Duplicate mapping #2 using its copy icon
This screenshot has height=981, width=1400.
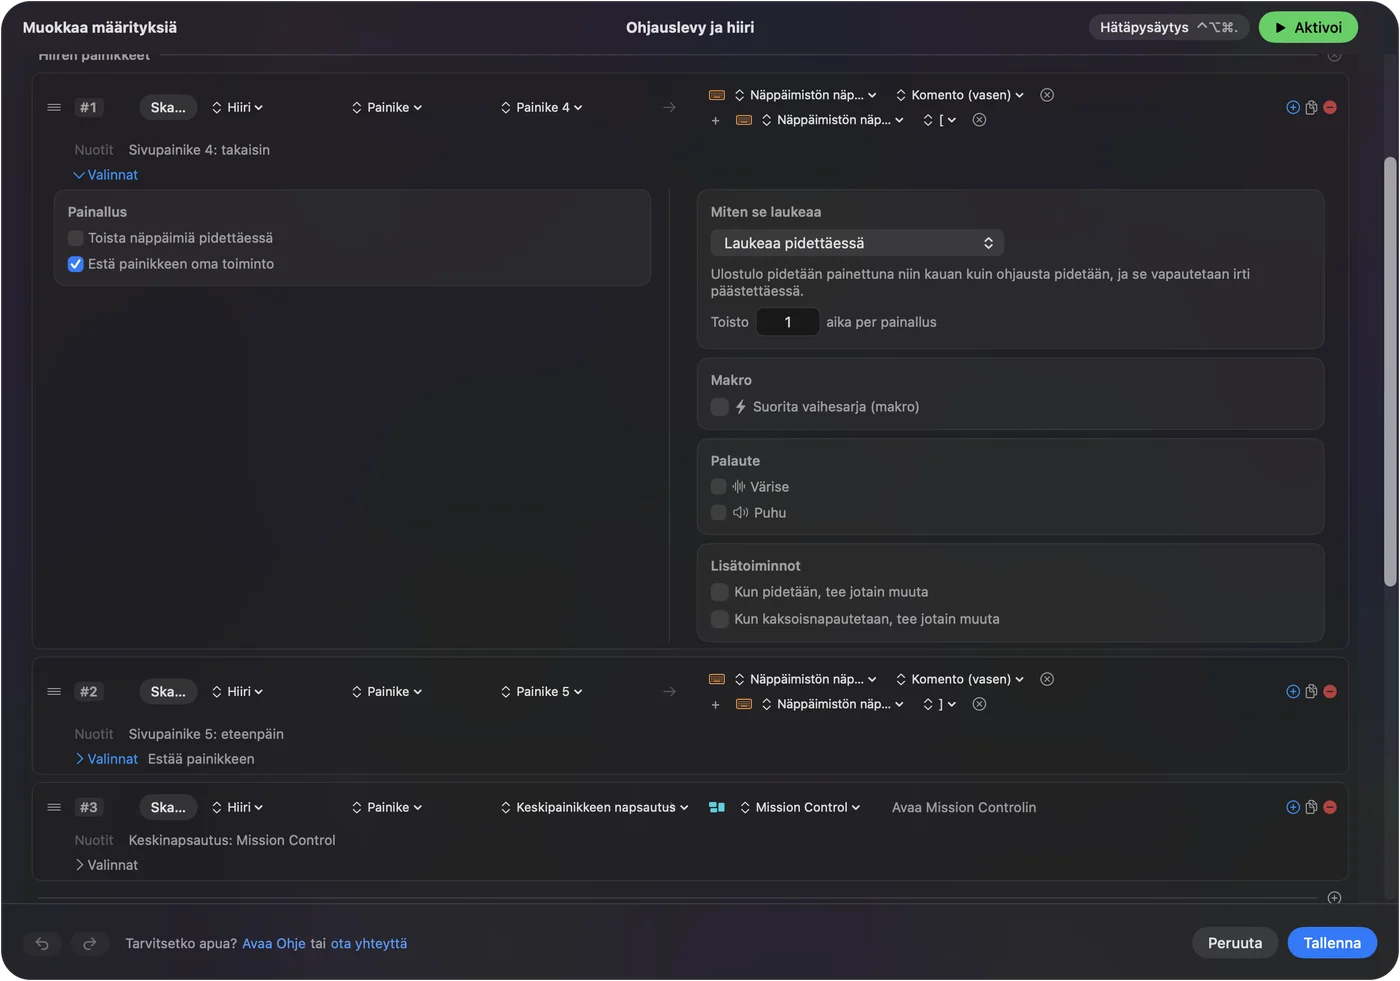pyautogui.click(x=1311, y=691)
